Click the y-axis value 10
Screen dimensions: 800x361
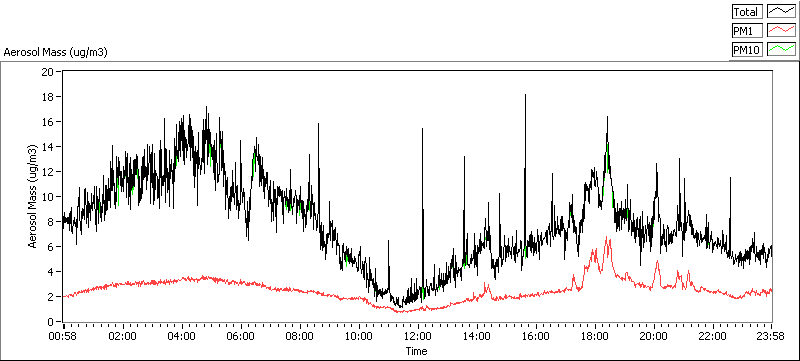(x=48, y=197)
